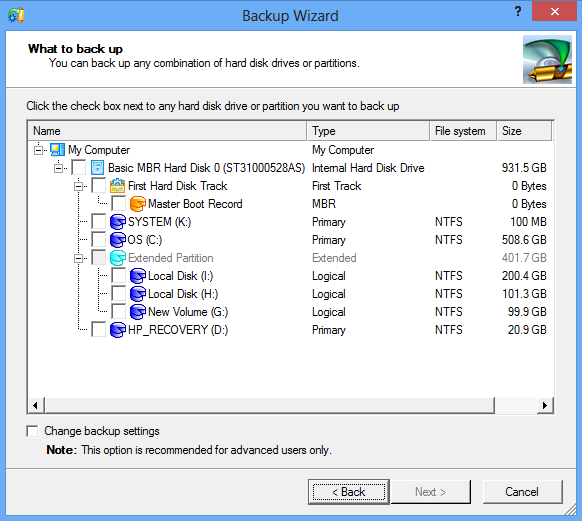582x521 pixels.
Task: Enable Change backup settings checkbox
Action: point(32,431)
